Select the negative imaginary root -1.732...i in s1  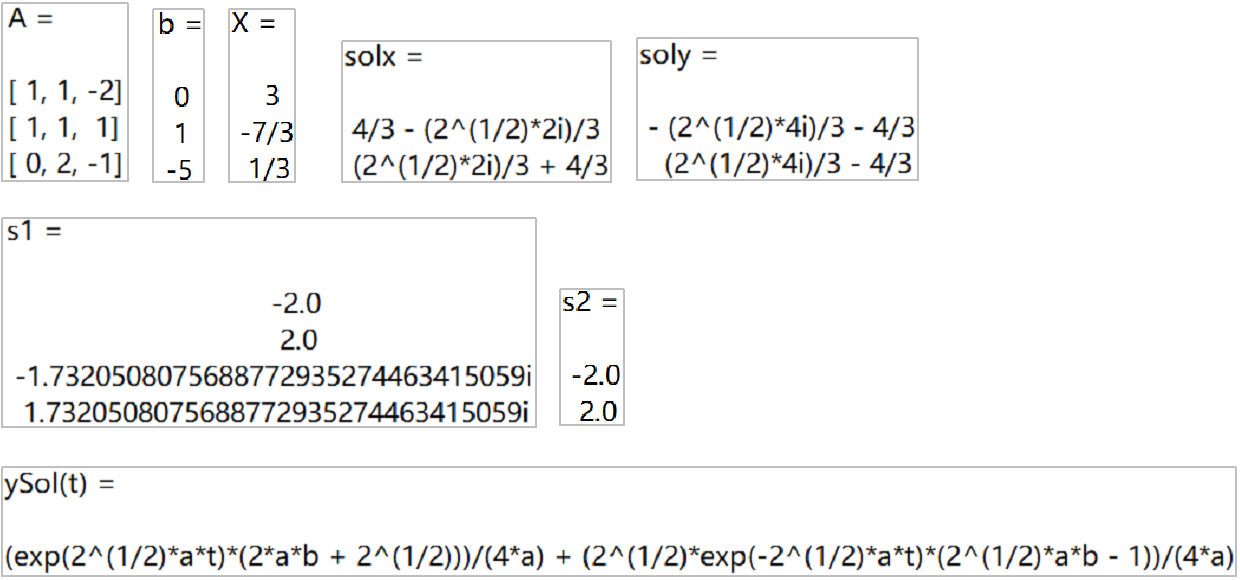point(274,377)
